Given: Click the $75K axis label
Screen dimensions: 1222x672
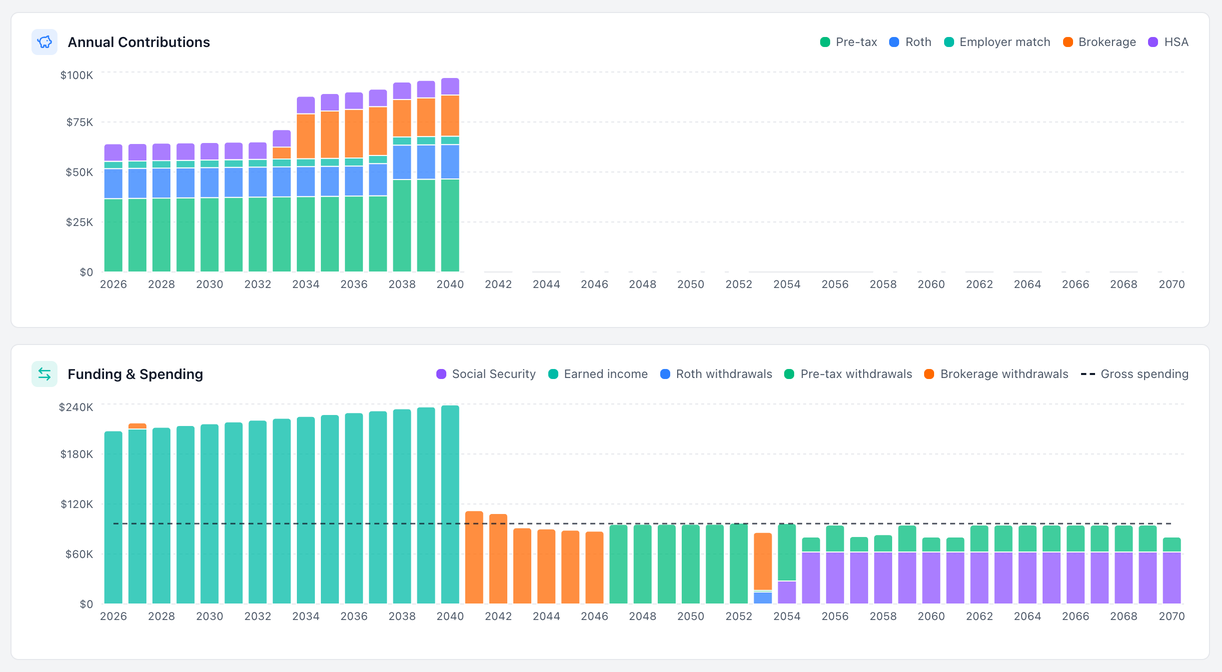Looking at the screenshot, I should point(80,122).
